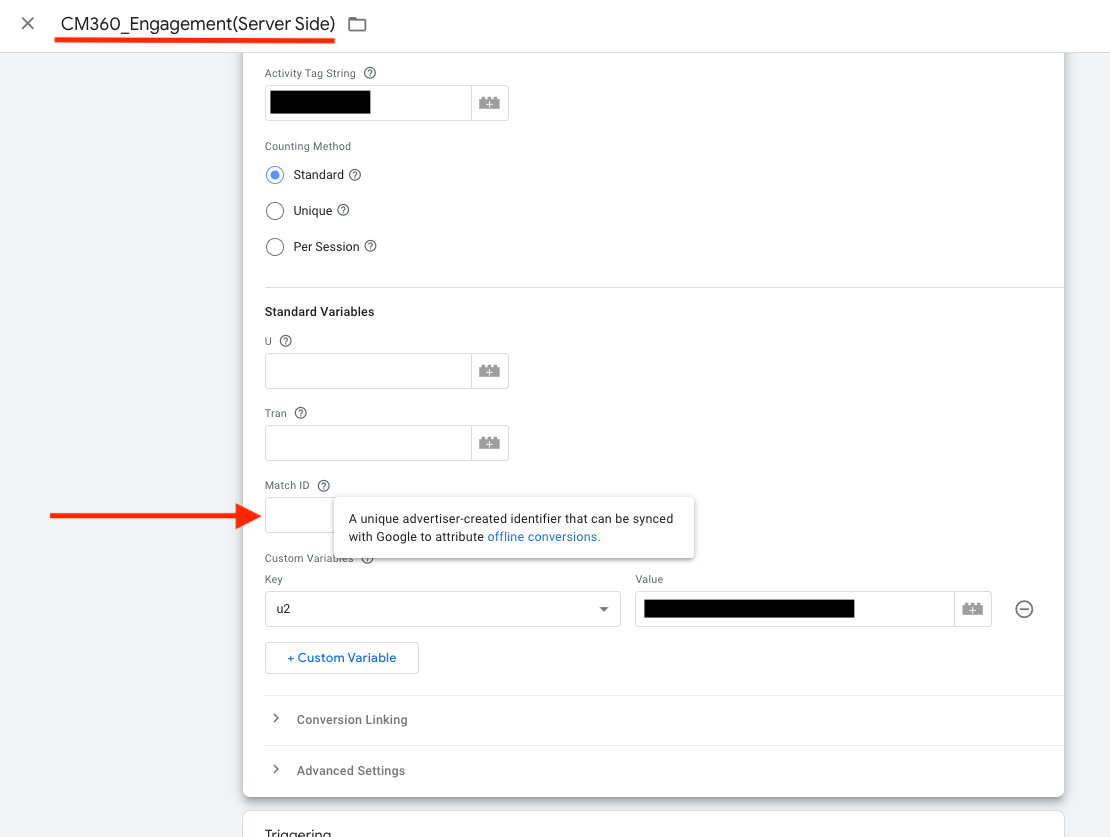
Task: Open help icon for U variable
Action: (x=286, y=341)
